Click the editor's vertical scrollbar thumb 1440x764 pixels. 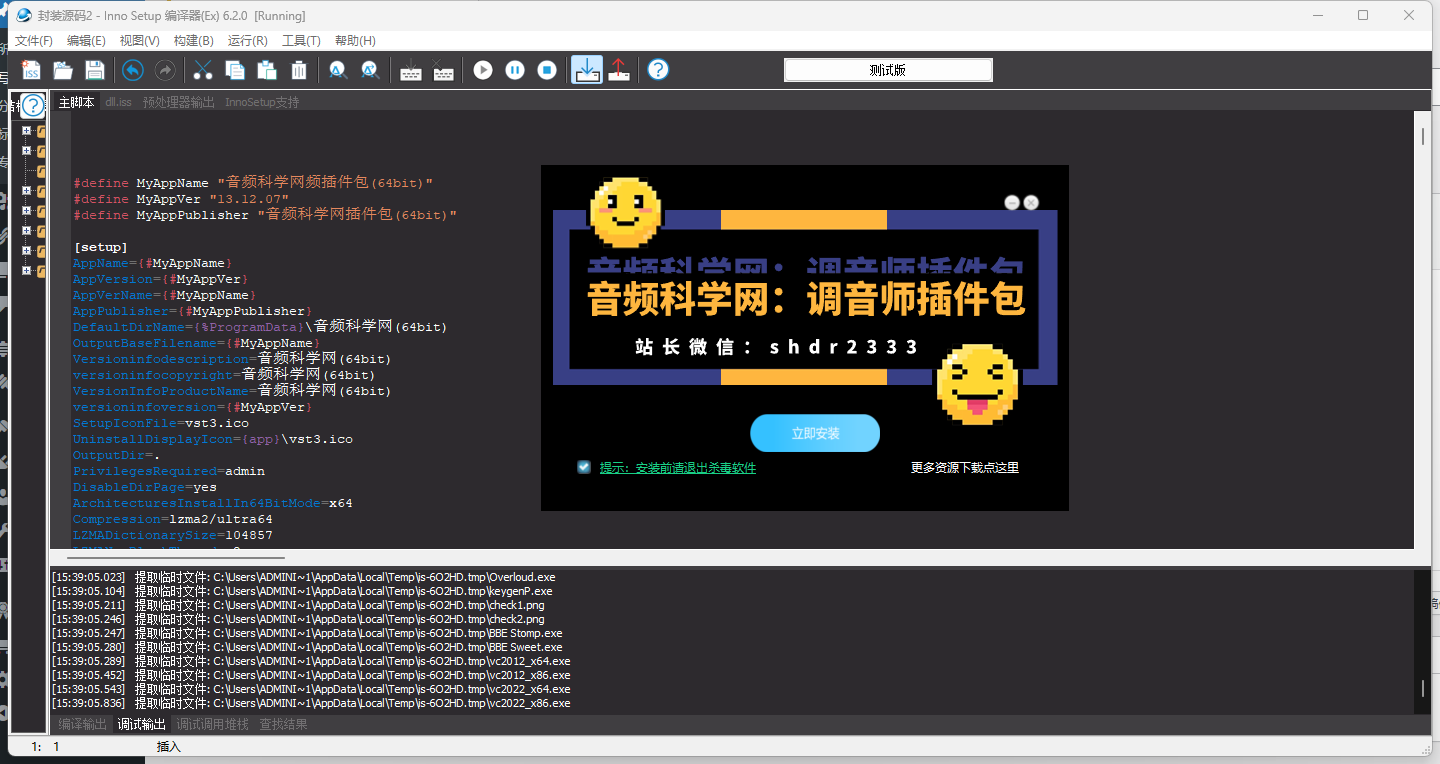[x=1422, y=135]
